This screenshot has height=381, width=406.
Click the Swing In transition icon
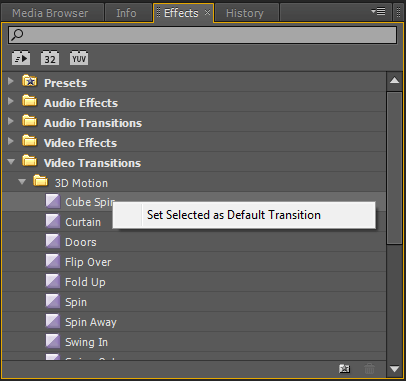(53, 341)
